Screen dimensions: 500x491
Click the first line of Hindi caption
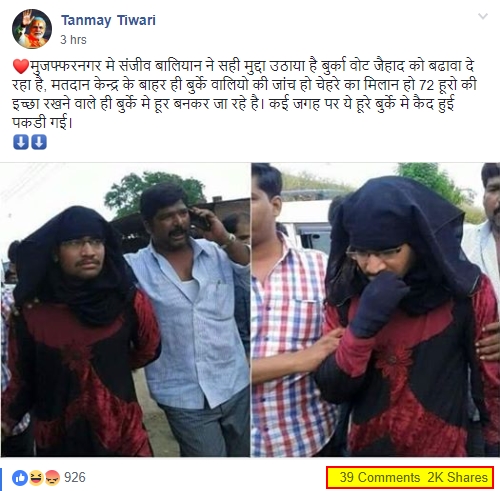point(243,66)
